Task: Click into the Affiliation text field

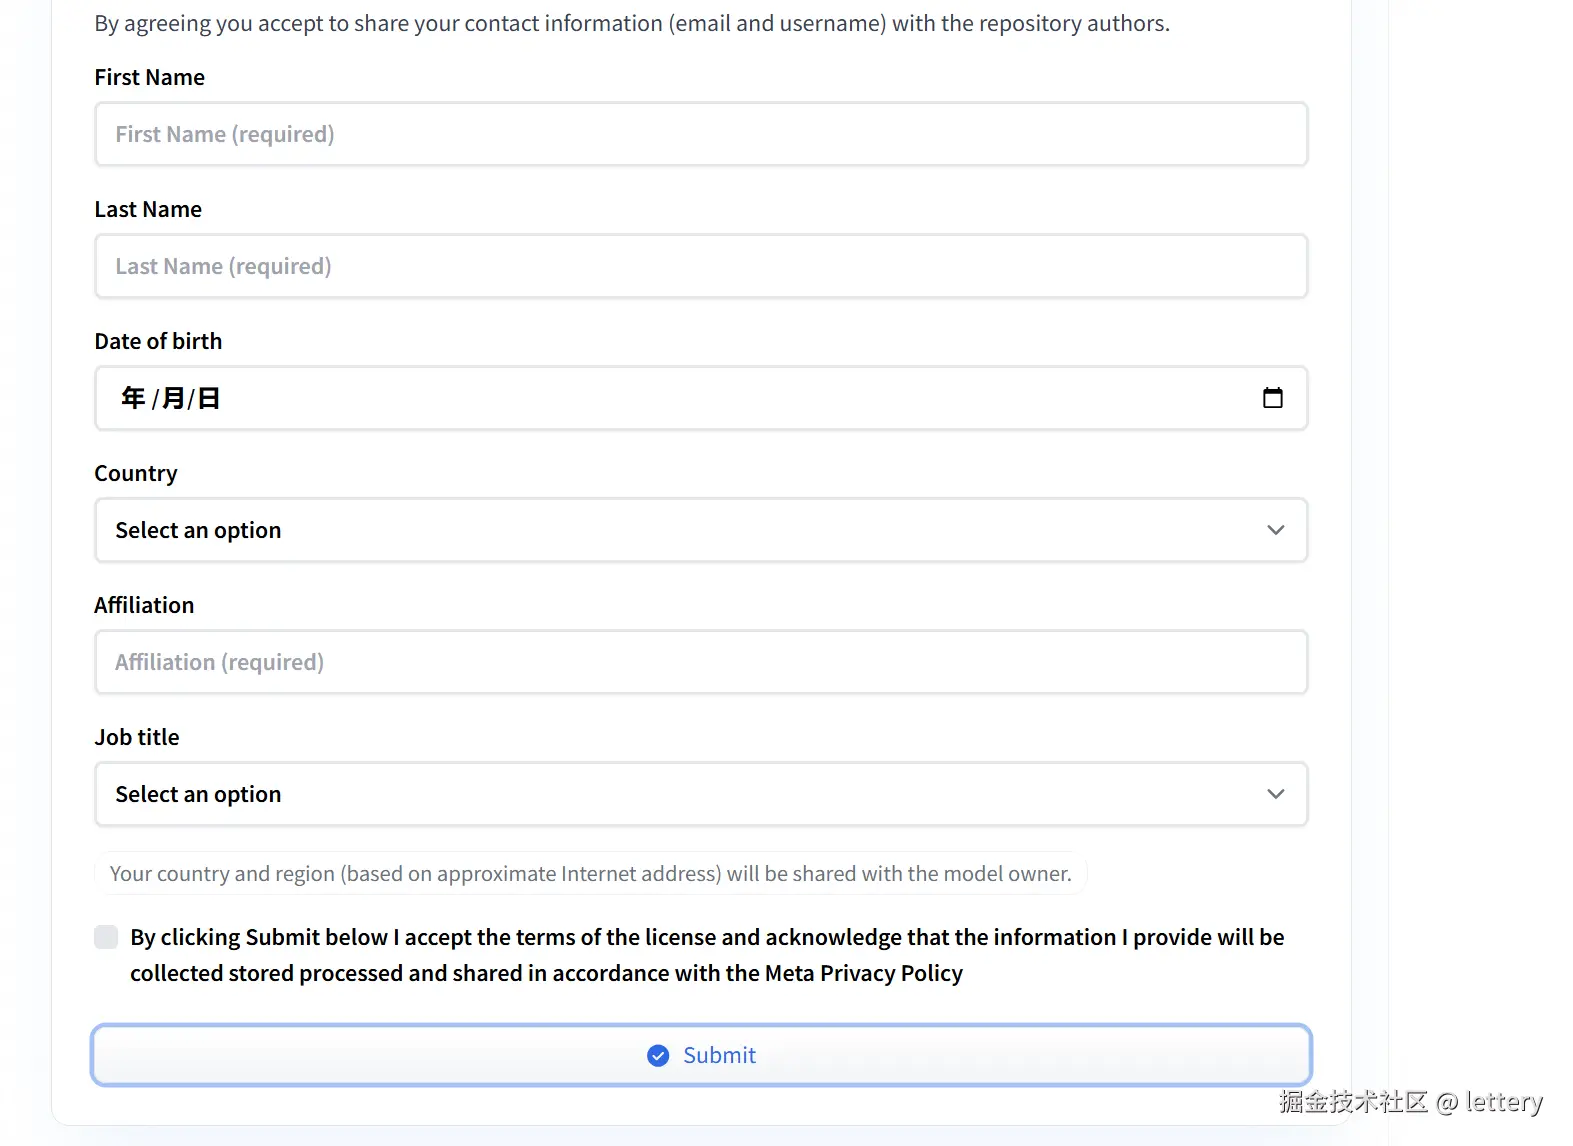Action: pos(700,662)
